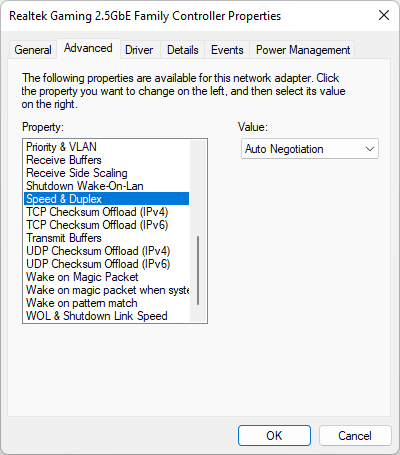Select UDP Checksum Offload (IPv6)
Viewport: 400px width, 455px height.
(x=107, y=264)
